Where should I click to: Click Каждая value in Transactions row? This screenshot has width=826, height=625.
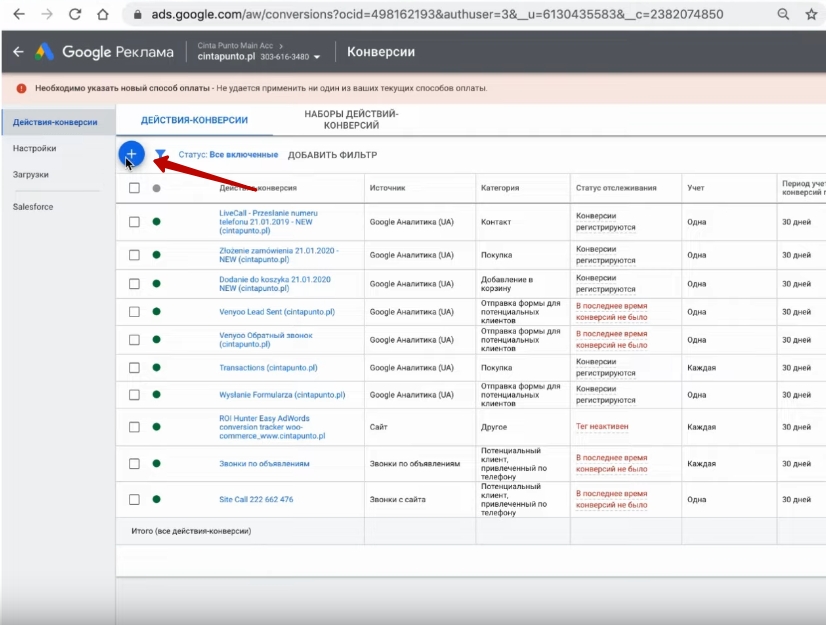pos(701,368)
